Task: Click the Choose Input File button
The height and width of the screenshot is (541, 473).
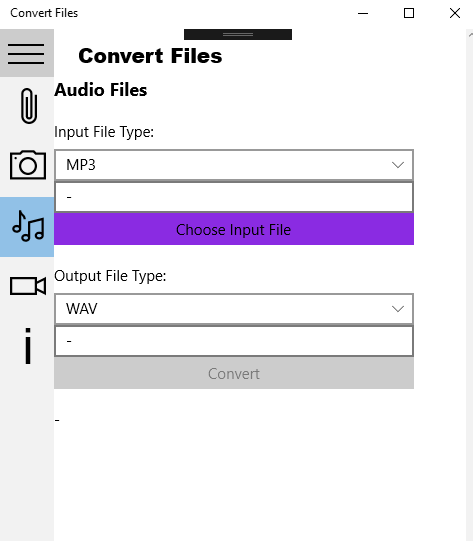Action: pyautogui.click(x=234, y=229)
